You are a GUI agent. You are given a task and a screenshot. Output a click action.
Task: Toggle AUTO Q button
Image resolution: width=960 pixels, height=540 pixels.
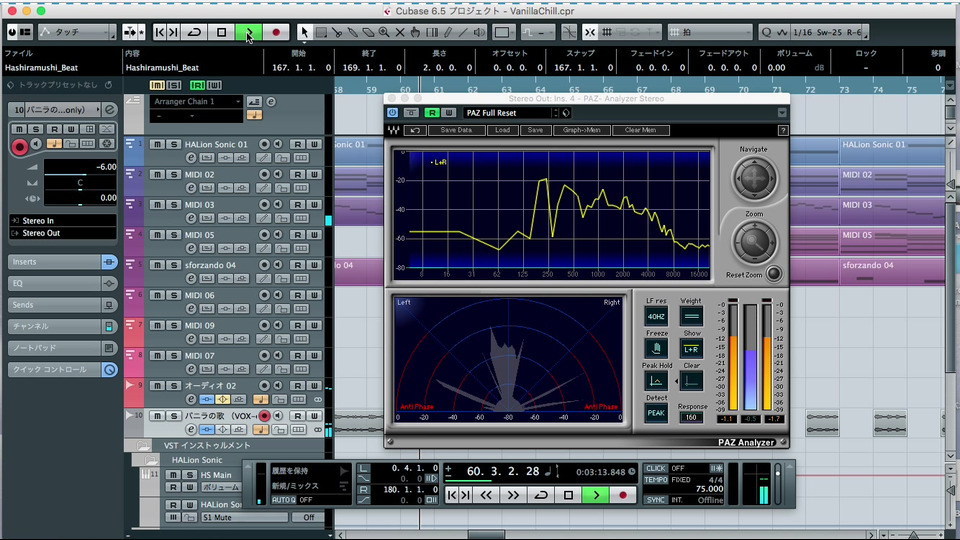point(284,500)
